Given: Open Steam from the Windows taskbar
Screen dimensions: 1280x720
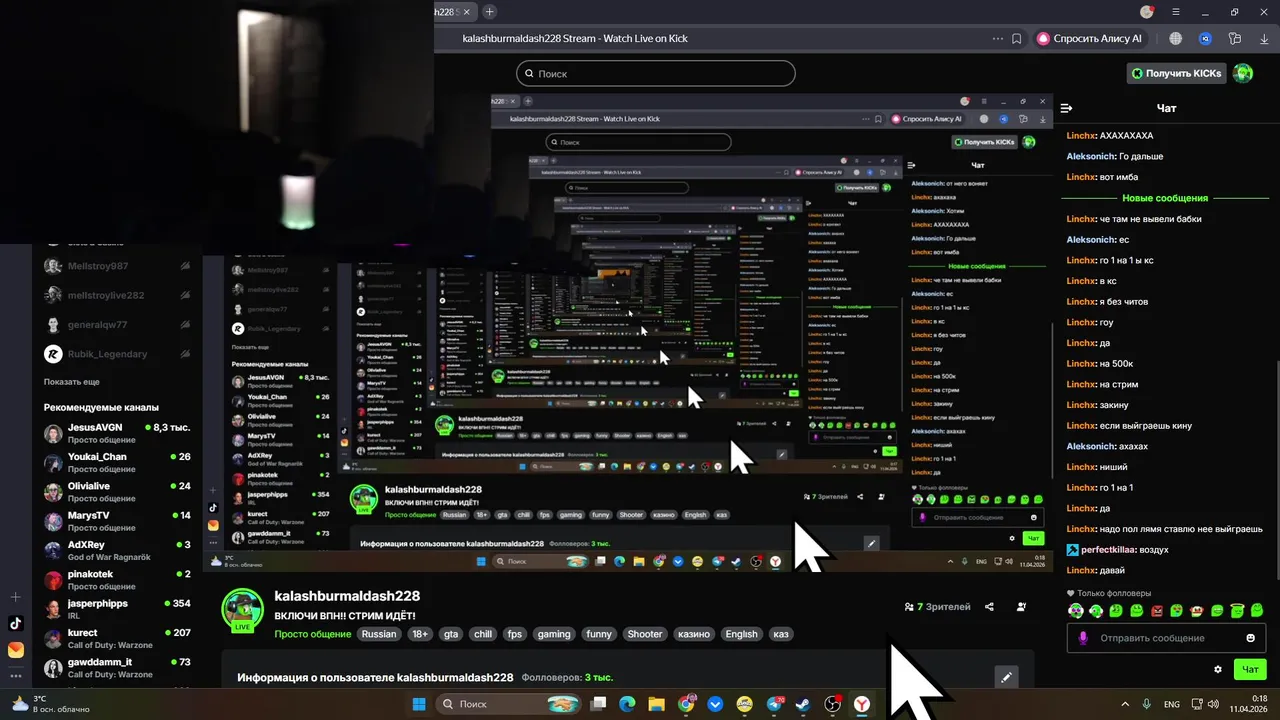Looking at the screenshot, I should point(803,704).
